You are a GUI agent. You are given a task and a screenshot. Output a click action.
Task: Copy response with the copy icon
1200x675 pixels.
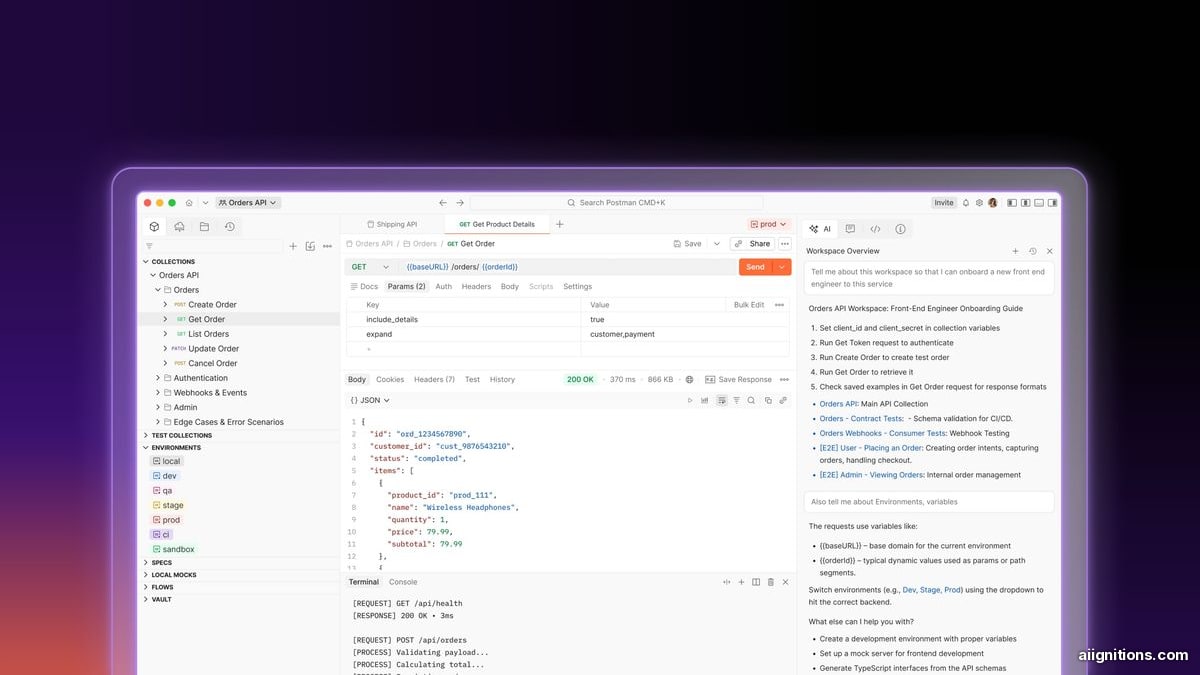[768, 400]
